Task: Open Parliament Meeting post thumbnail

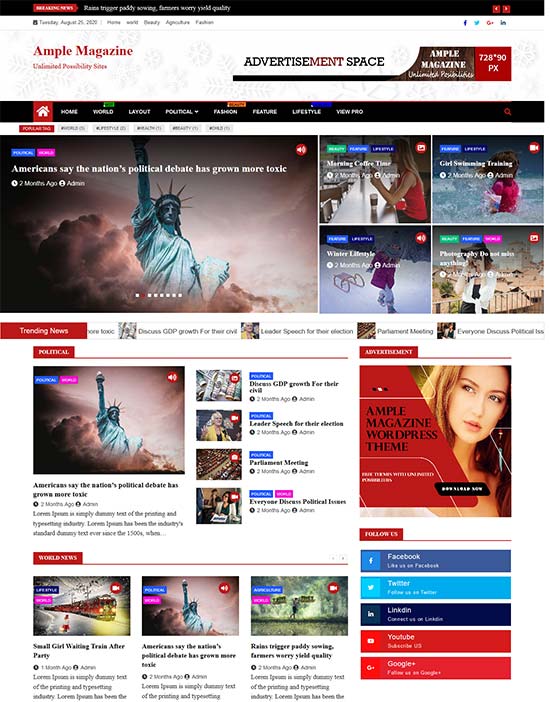Action: coord(219,464)
